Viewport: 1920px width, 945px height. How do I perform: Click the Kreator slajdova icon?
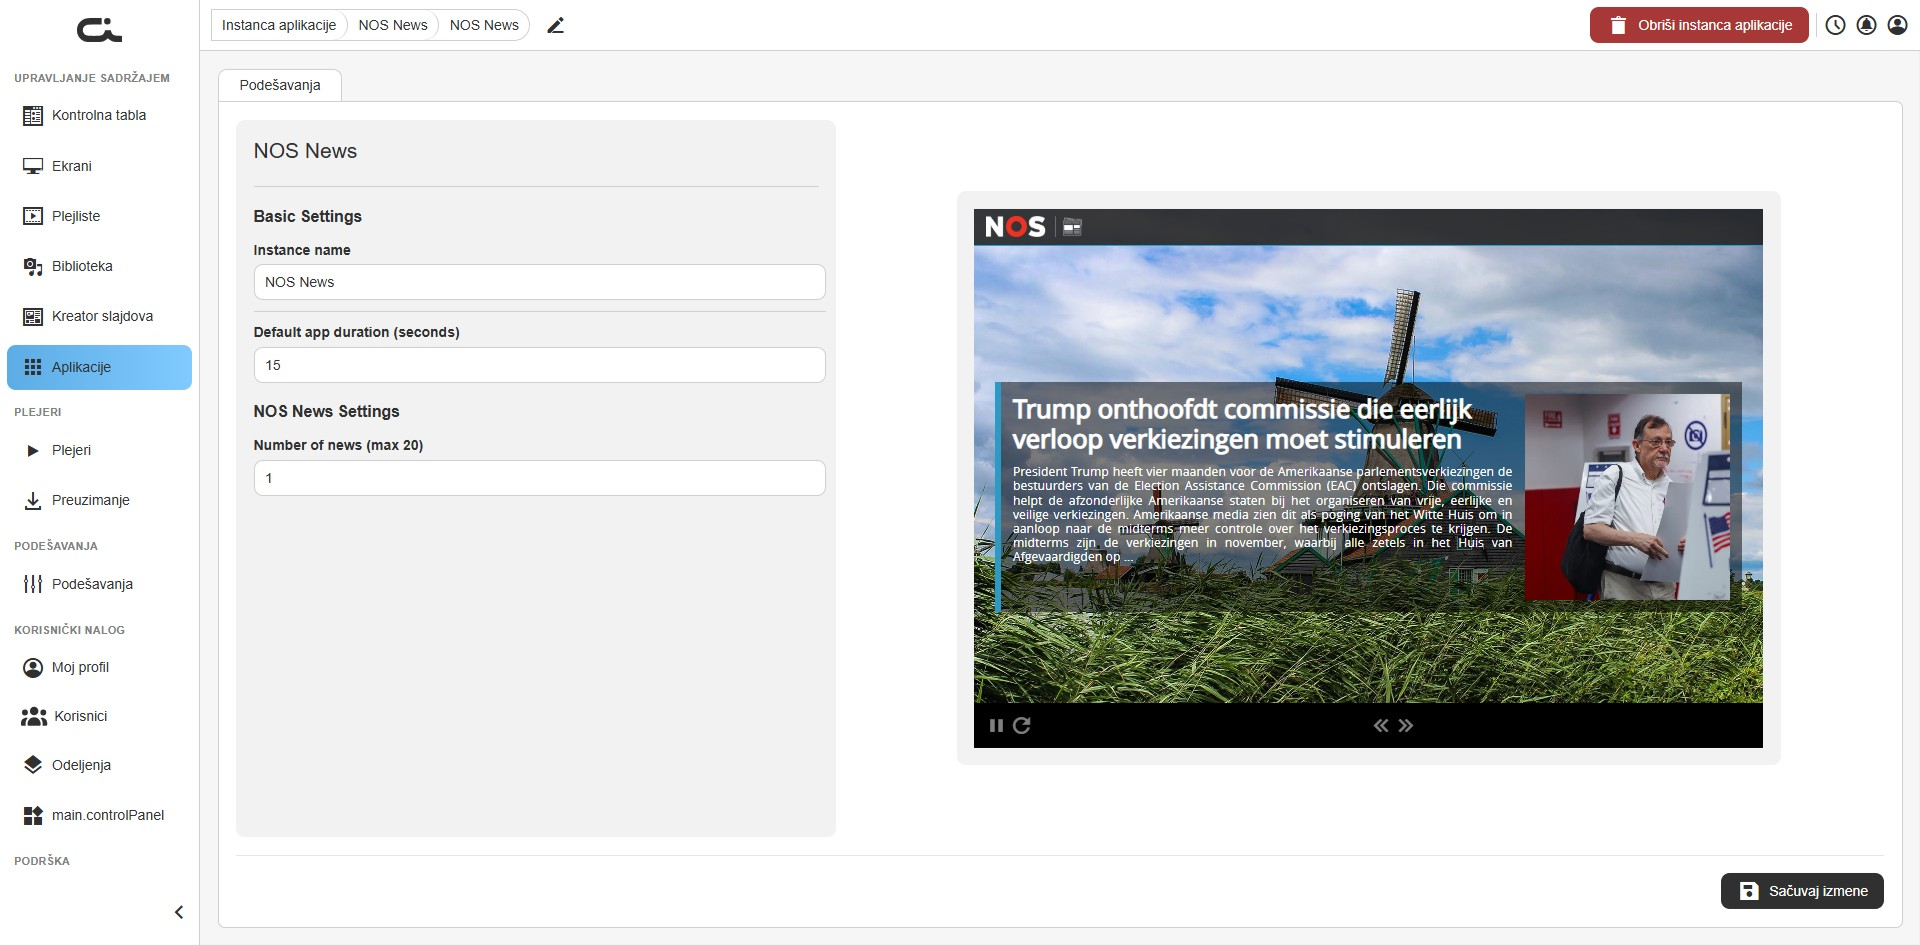click(33, 317)
